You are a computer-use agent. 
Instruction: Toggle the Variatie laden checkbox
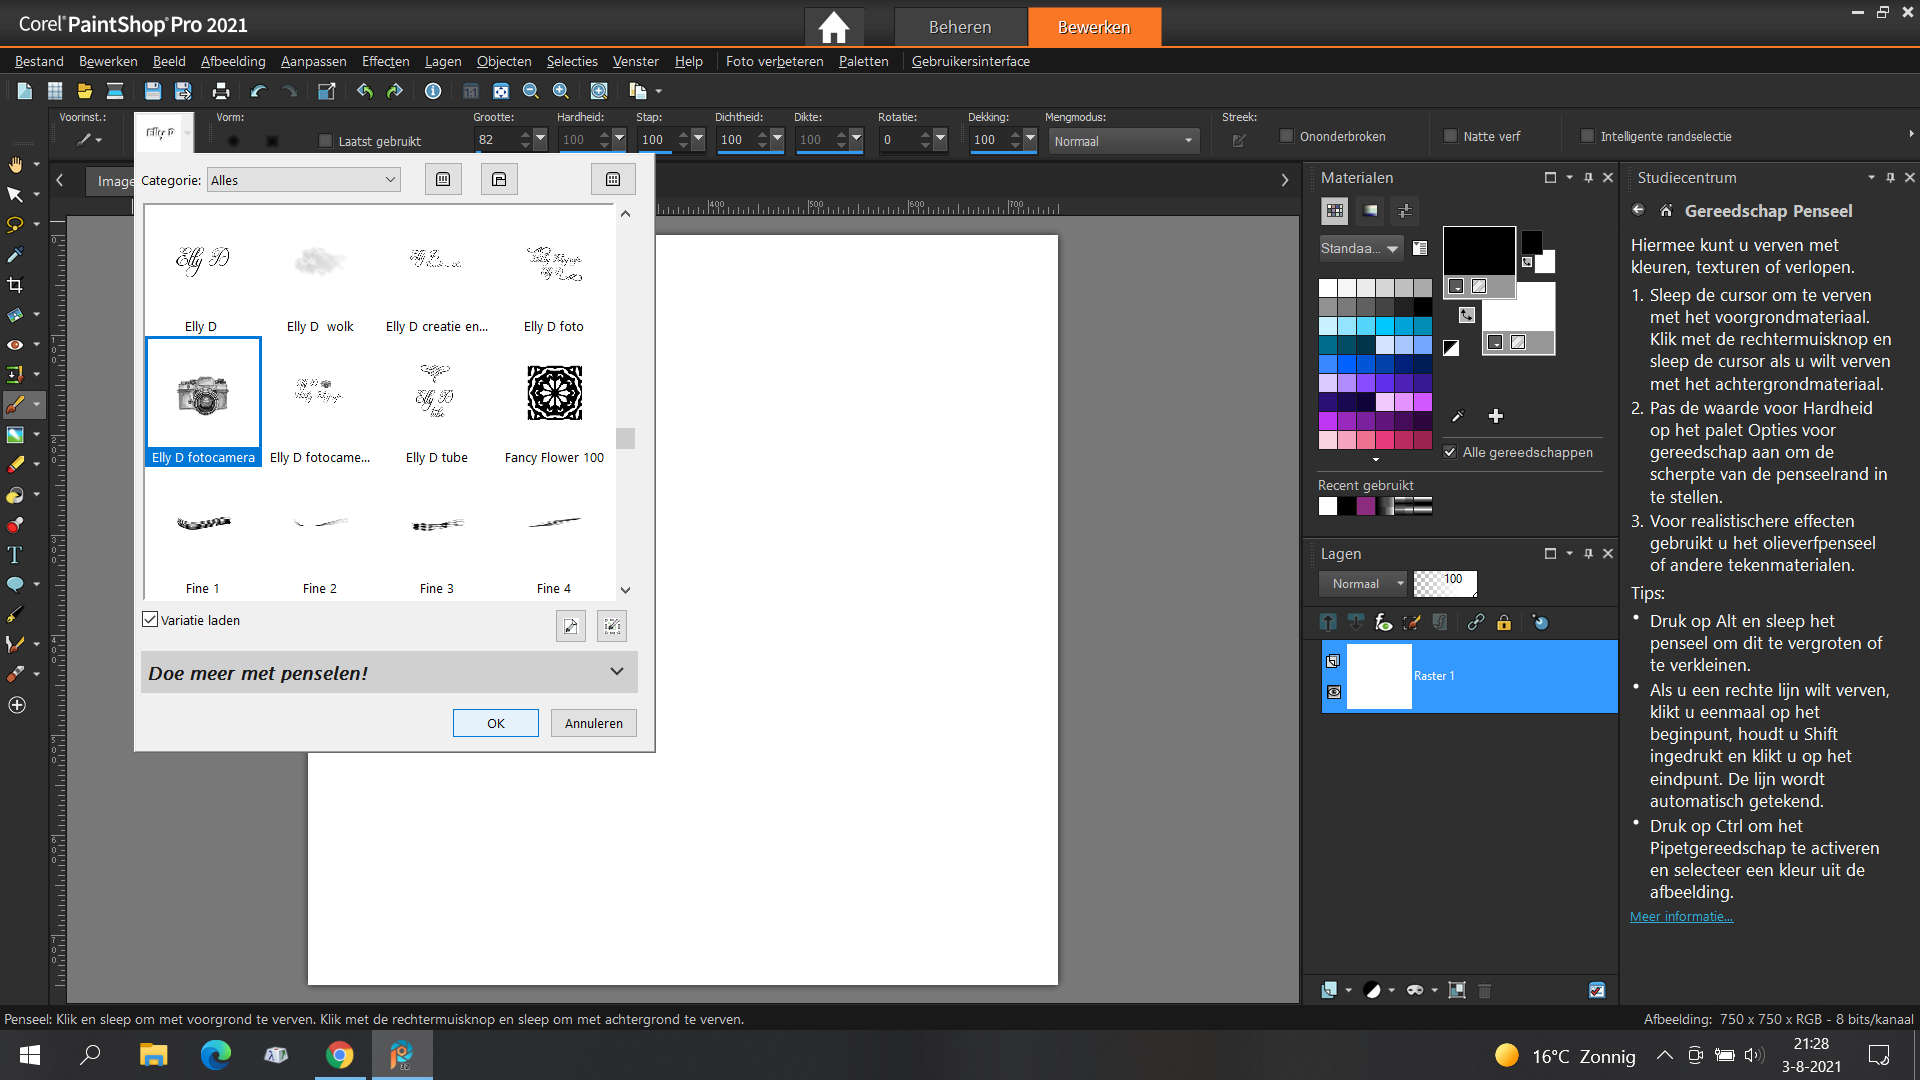tap(150, 620)
